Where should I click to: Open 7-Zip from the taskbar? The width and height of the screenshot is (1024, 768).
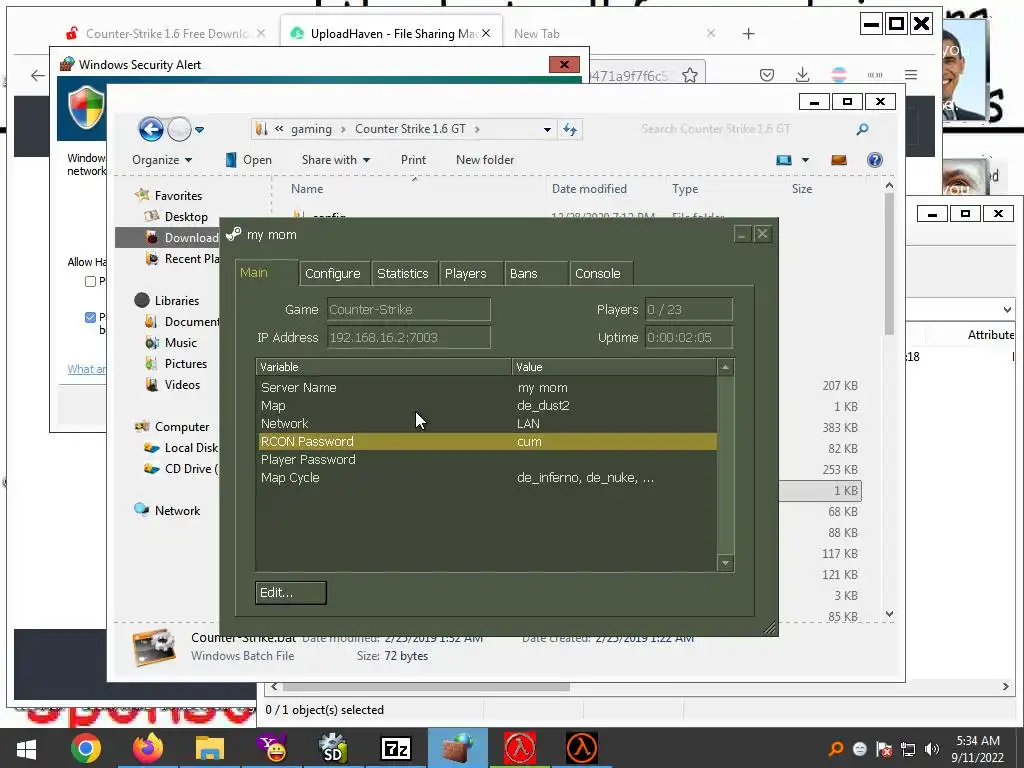tap(396, 748)
